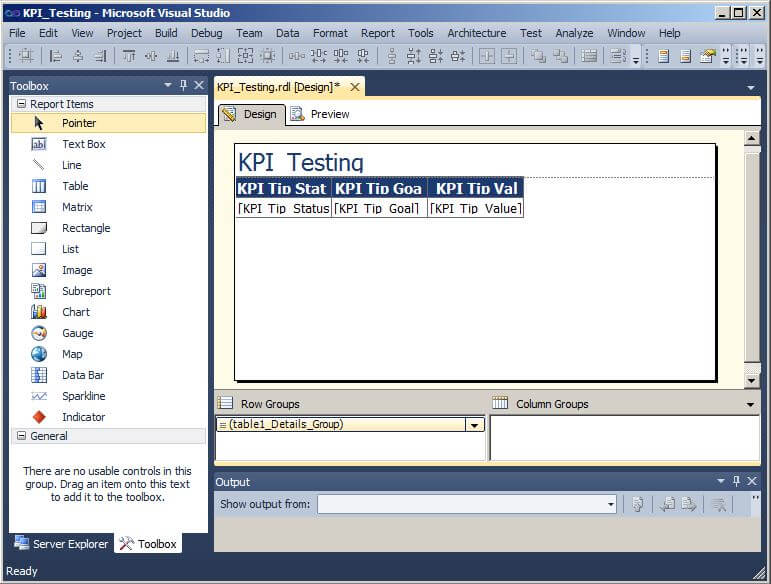
Task: Click the Send to Back toolbar icon
Action: pyautogui.click(x=560, y=56)
